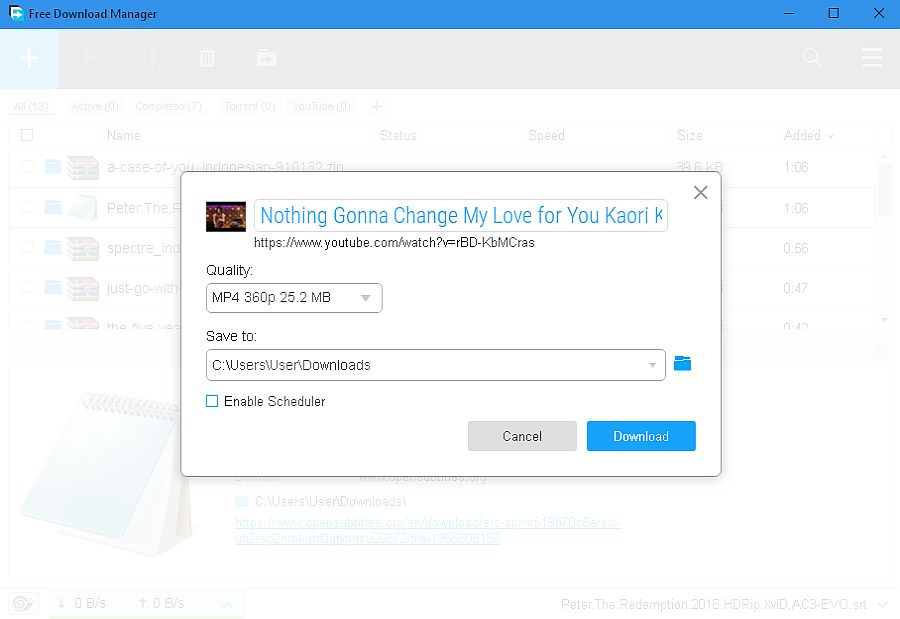Enable the Scheduler checkbox

[x=212, y=401]
